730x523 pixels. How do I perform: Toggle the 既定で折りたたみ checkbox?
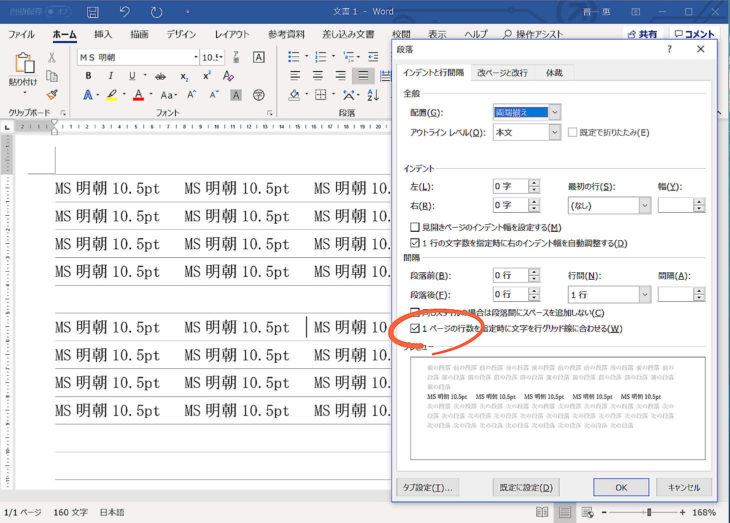pyautogui.click(x=573, y=132)
